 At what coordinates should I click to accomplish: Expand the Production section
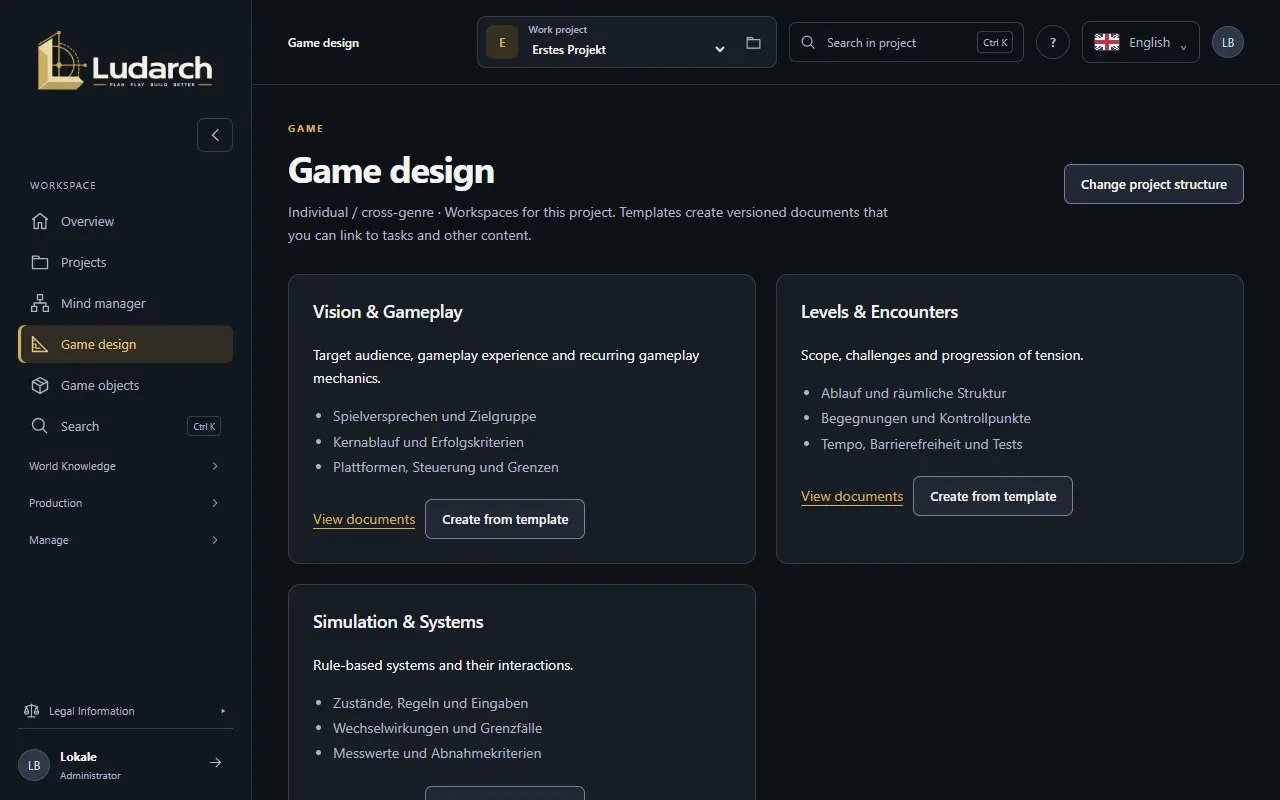click(125, 503)
